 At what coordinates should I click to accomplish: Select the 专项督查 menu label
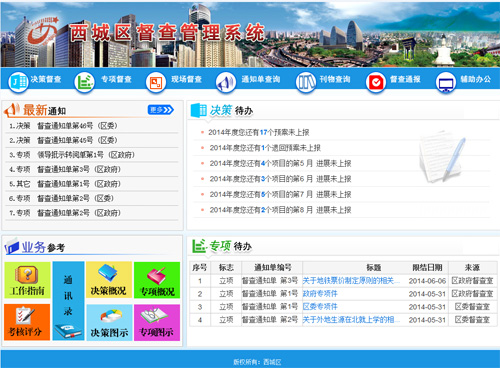click(x=116, y=79)
